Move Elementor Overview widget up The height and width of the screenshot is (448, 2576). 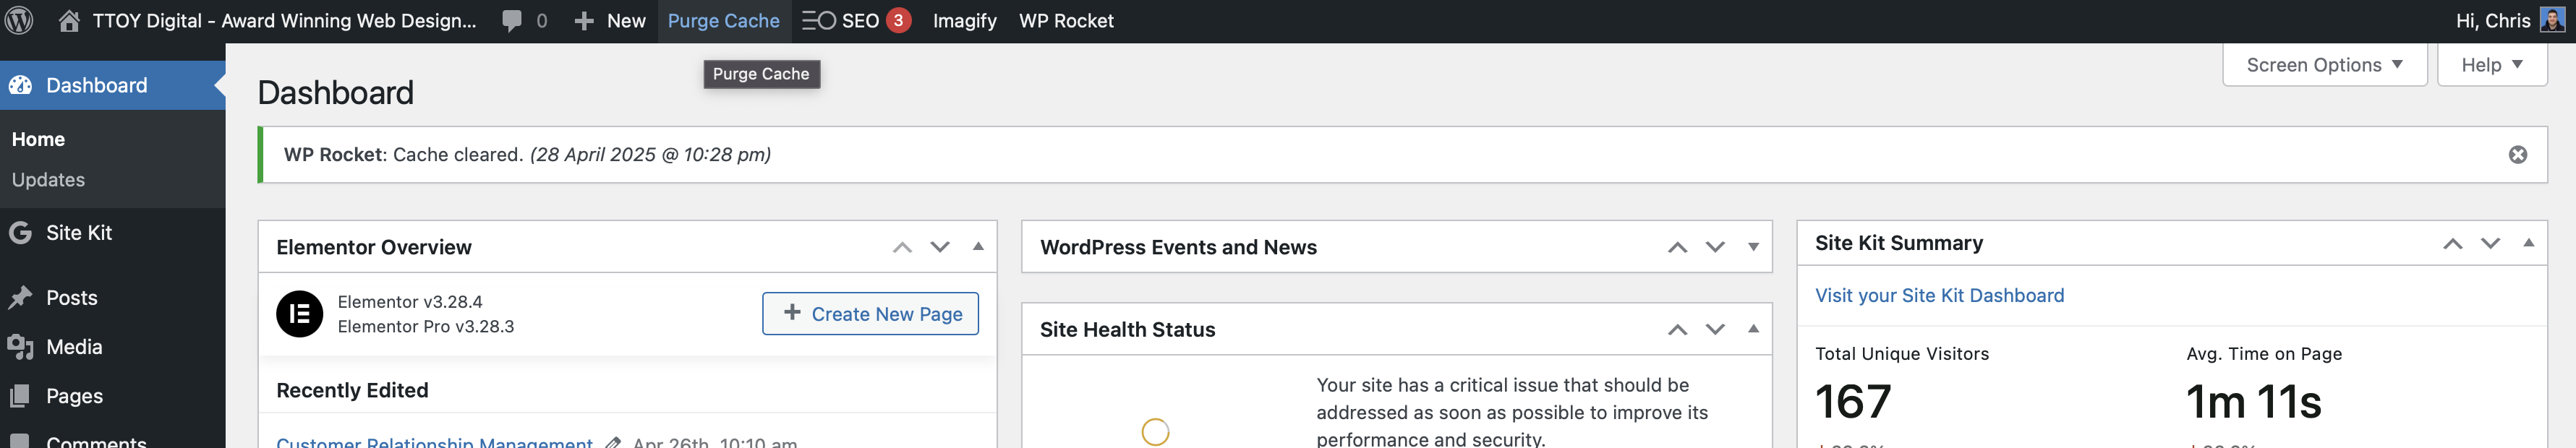pyautogui.click(x=902, y=247)
